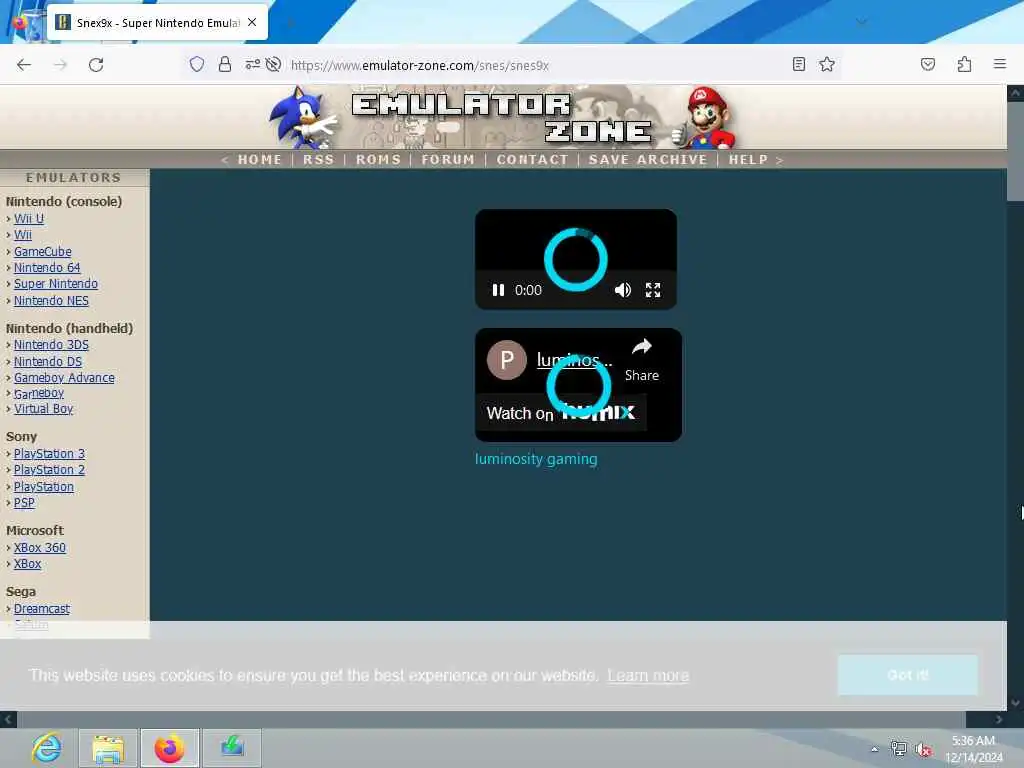This screenshot has width=1024, height=768.
Task: Open RSS in the site navigation
Action: tap(318, 159)
